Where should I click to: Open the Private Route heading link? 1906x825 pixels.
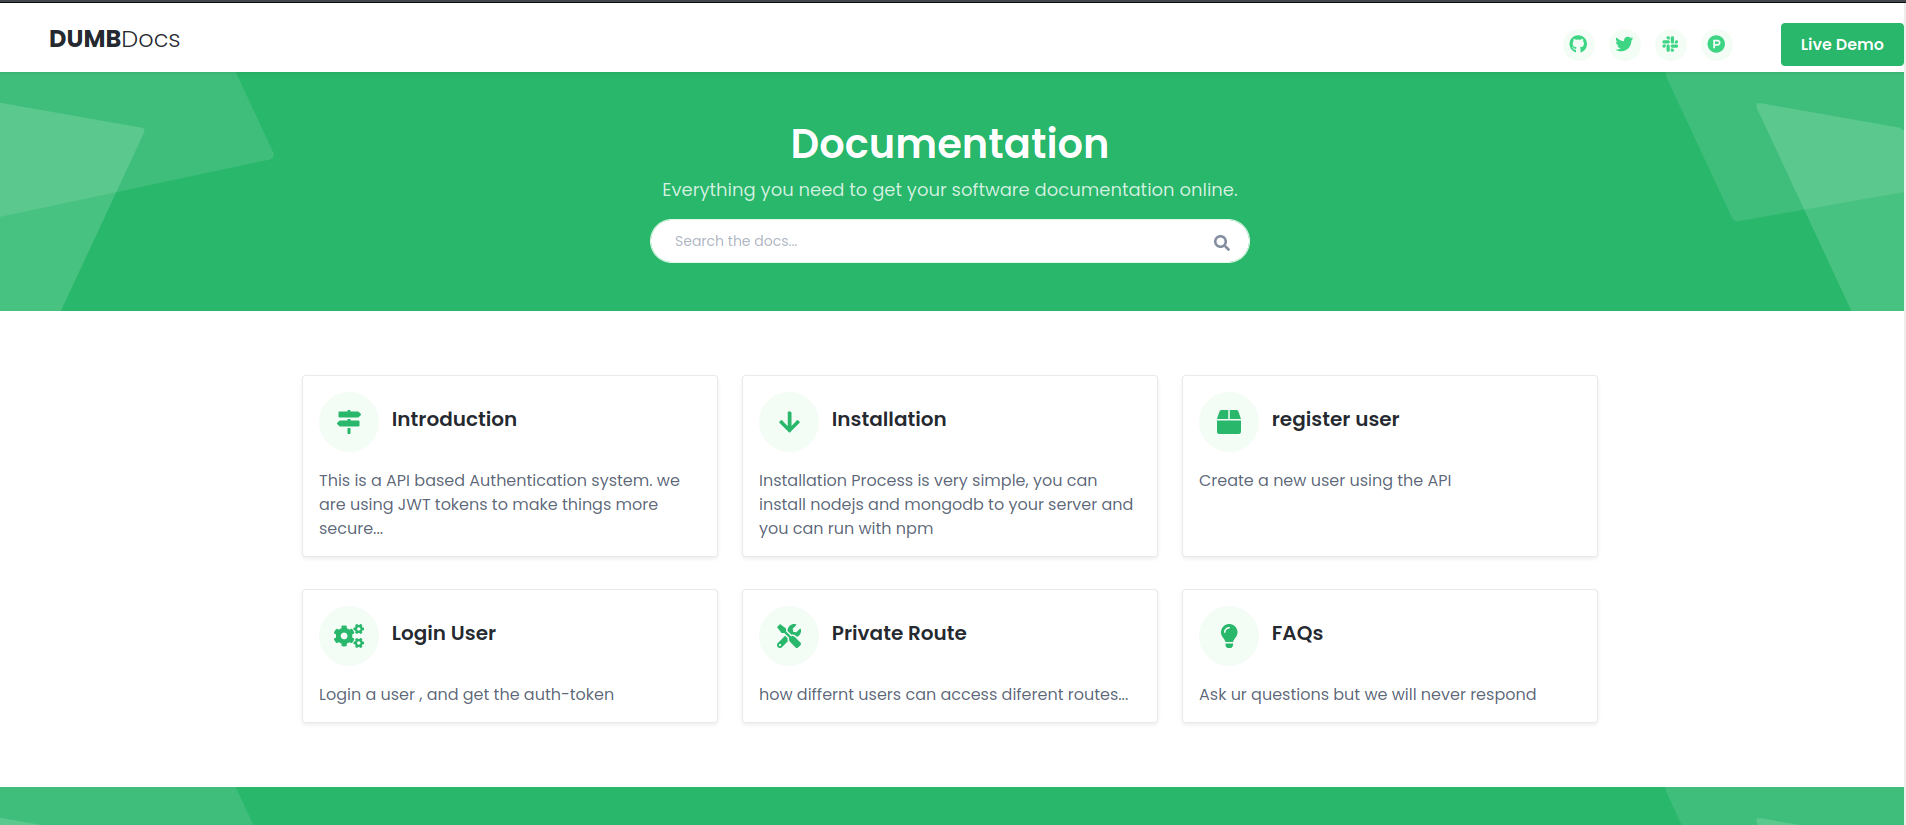click(899, 633)
